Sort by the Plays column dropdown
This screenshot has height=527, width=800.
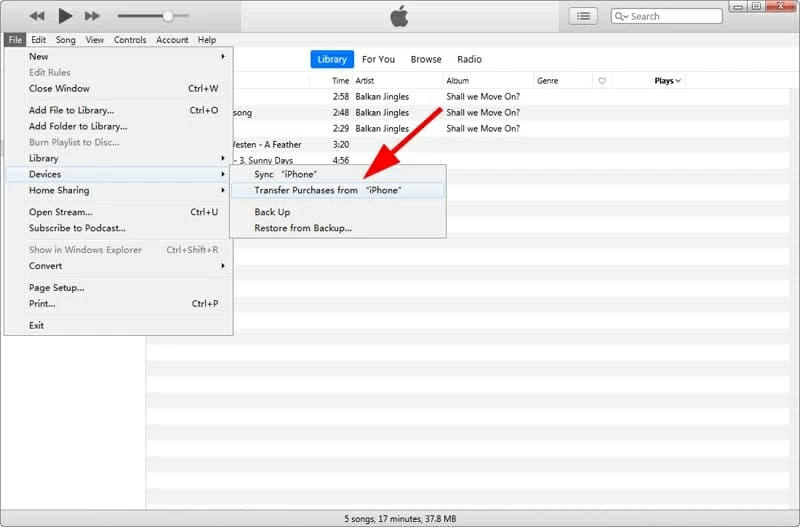click(x=667, y=80)
